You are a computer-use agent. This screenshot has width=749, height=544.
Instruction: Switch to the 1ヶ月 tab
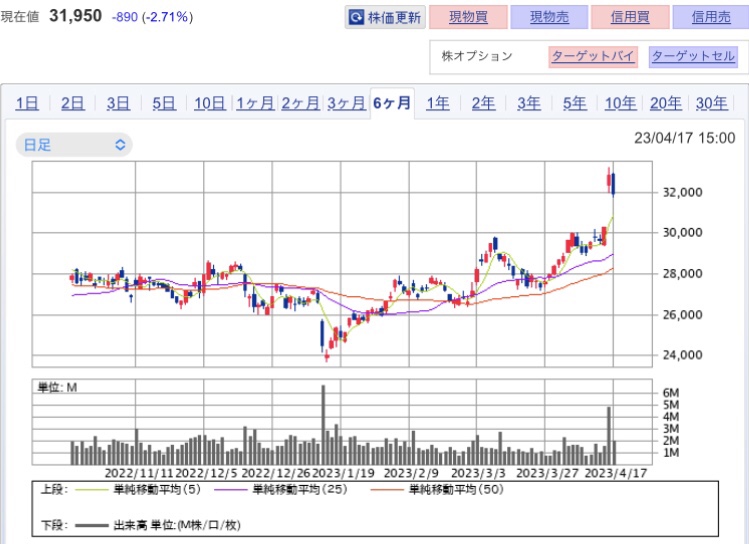(x=254, y=103)
